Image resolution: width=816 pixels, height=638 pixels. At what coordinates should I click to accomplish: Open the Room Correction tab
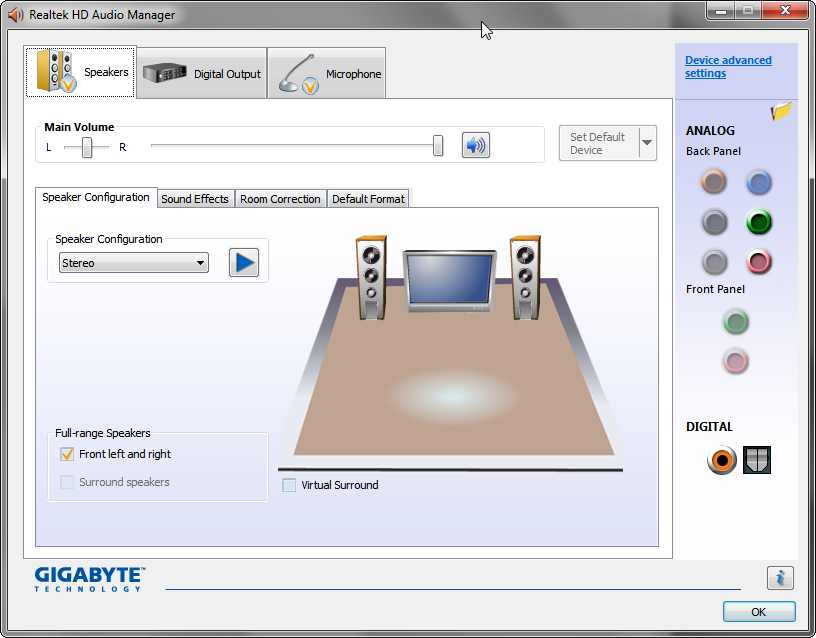tap(280, 199)
